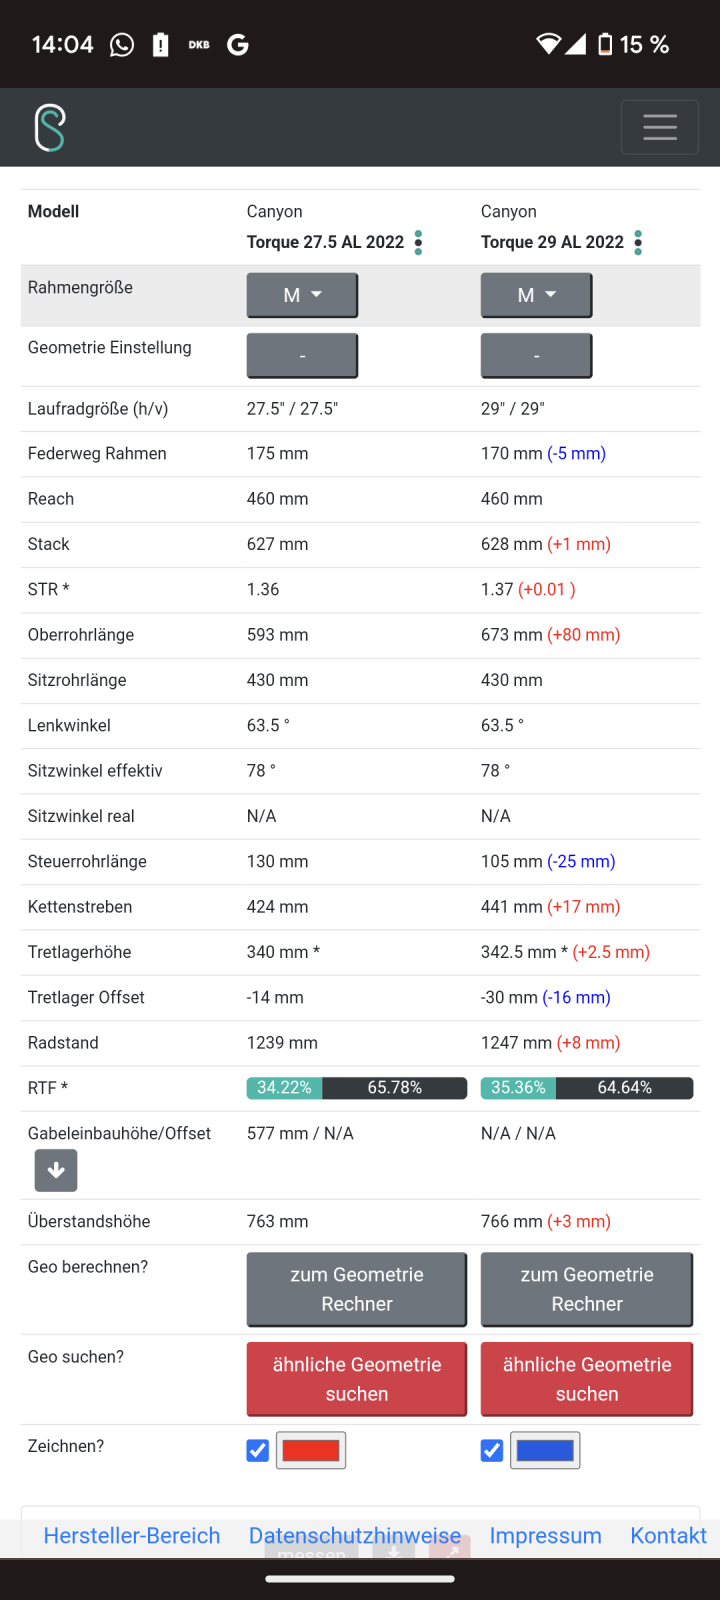Screen dimensions: 720x1600
Task: Open the Kontakt footer link
Action: [x=668, y=1536]
